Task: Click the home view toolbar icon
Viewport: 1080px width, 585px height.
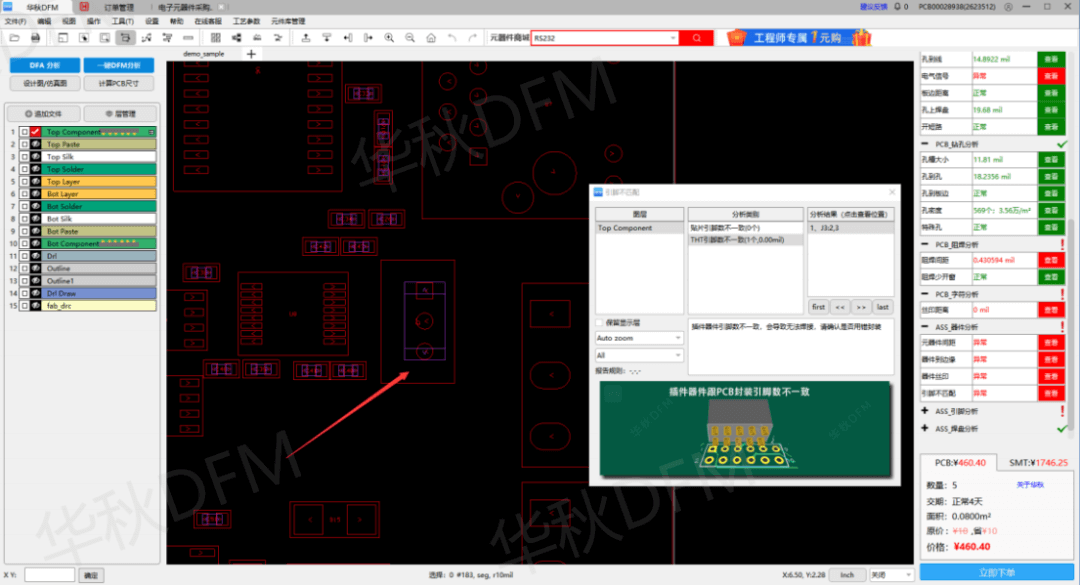Action: [x=431, y=38]
